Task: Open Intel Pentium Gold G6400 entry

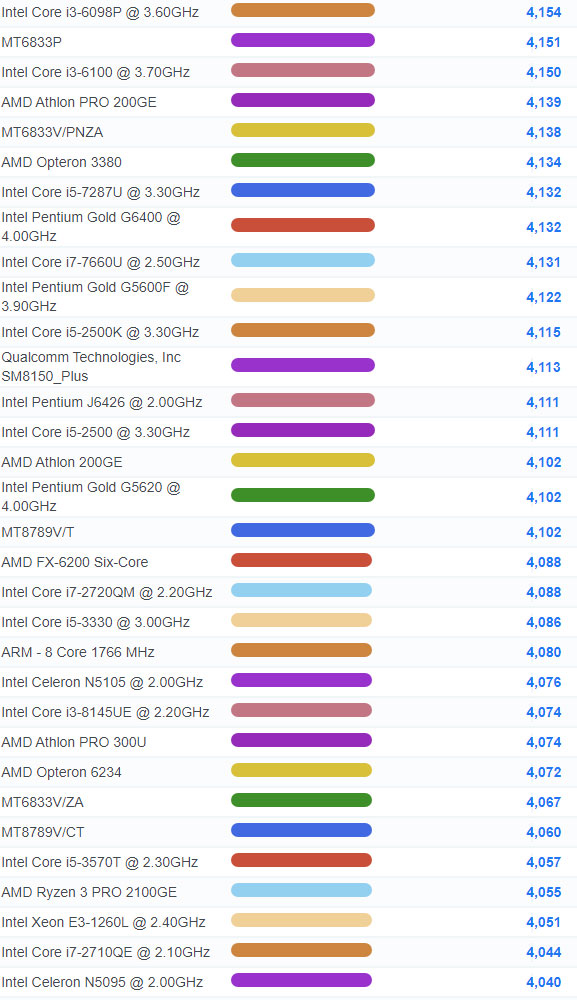Action: tap(91, 226)
